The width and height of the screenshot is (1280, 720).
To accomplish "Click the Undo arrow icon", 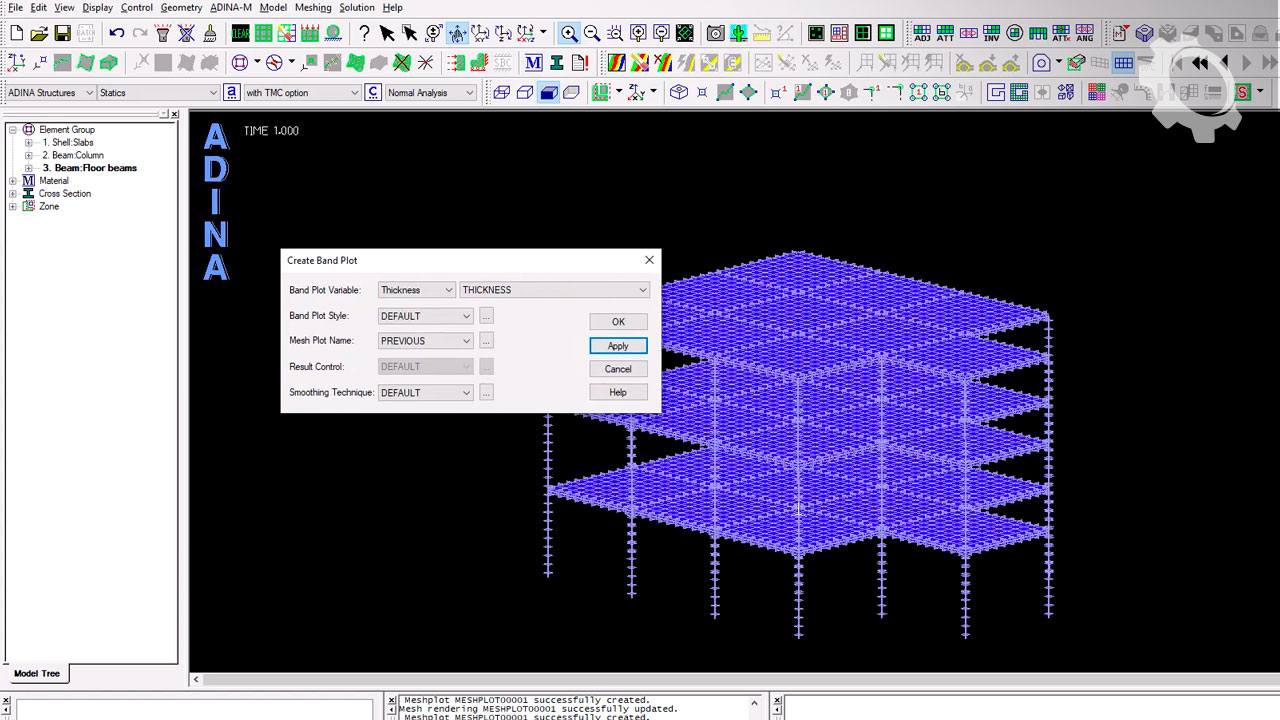I will pos(117,34).
